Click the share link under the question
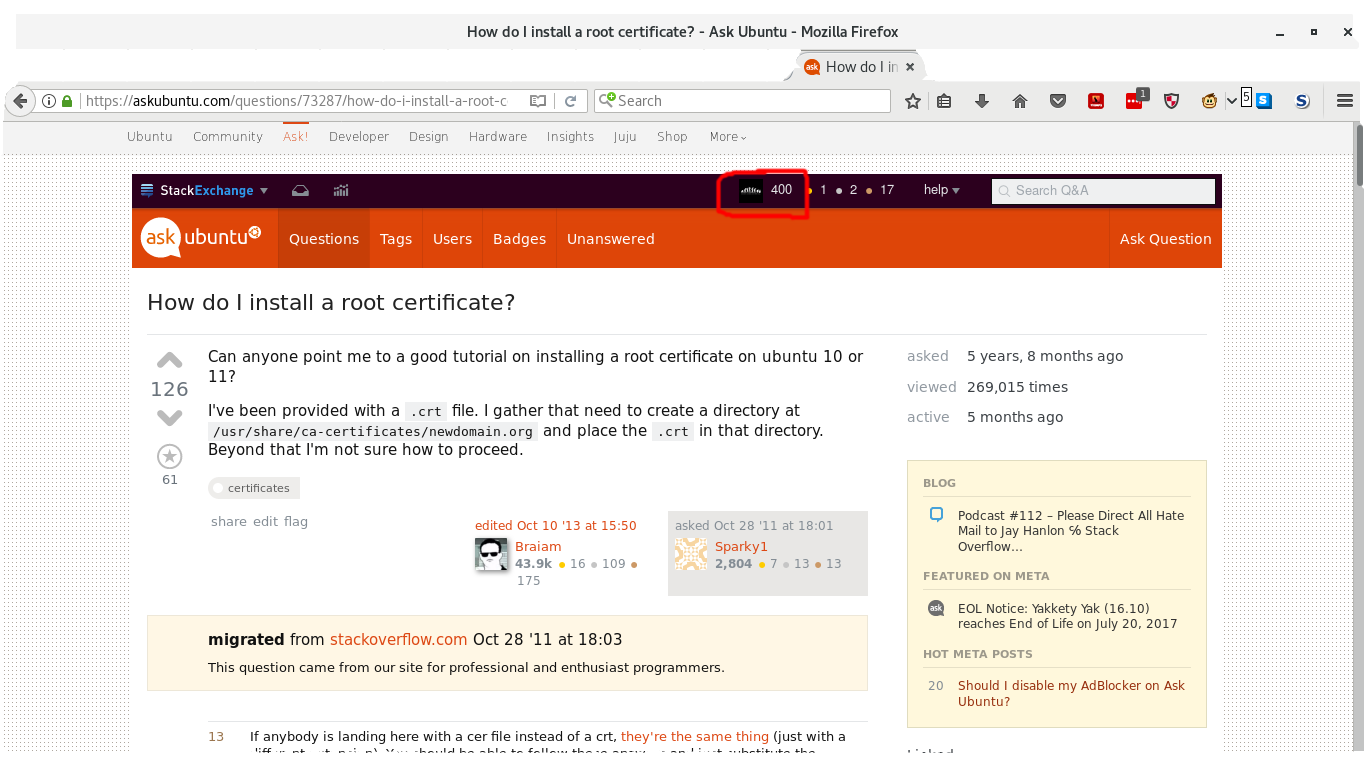This screenshot has width=1366, height=768. tap(228, 521)
